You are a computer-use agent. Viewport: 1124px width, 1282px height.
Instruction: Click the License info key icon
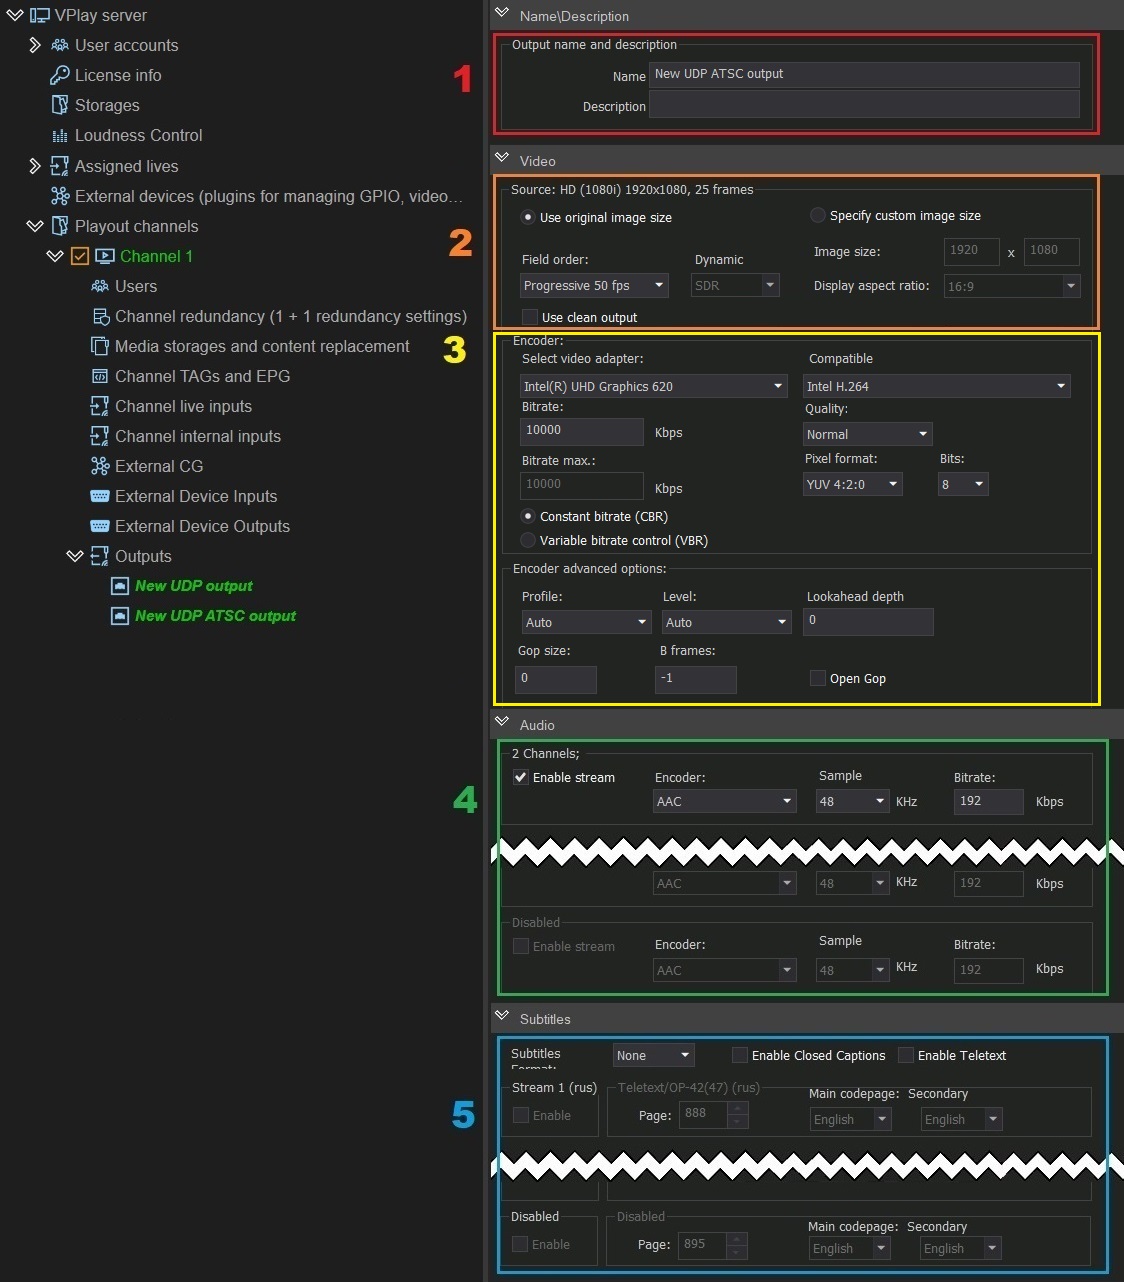coord(60,75)
